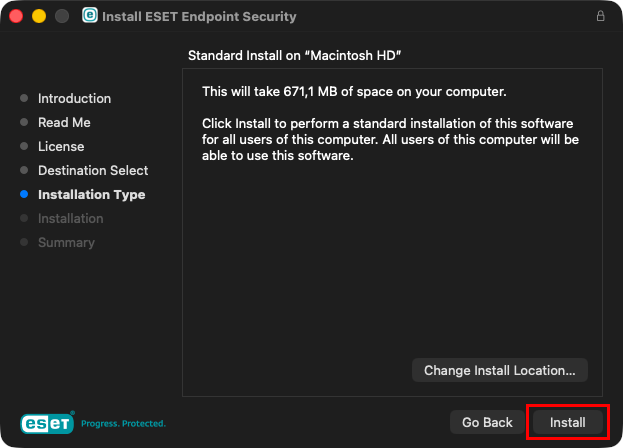Select the Introduction step in the sidebar
Image resolution: width=623 pixels, height=448 pixels.
pos(74,99)
